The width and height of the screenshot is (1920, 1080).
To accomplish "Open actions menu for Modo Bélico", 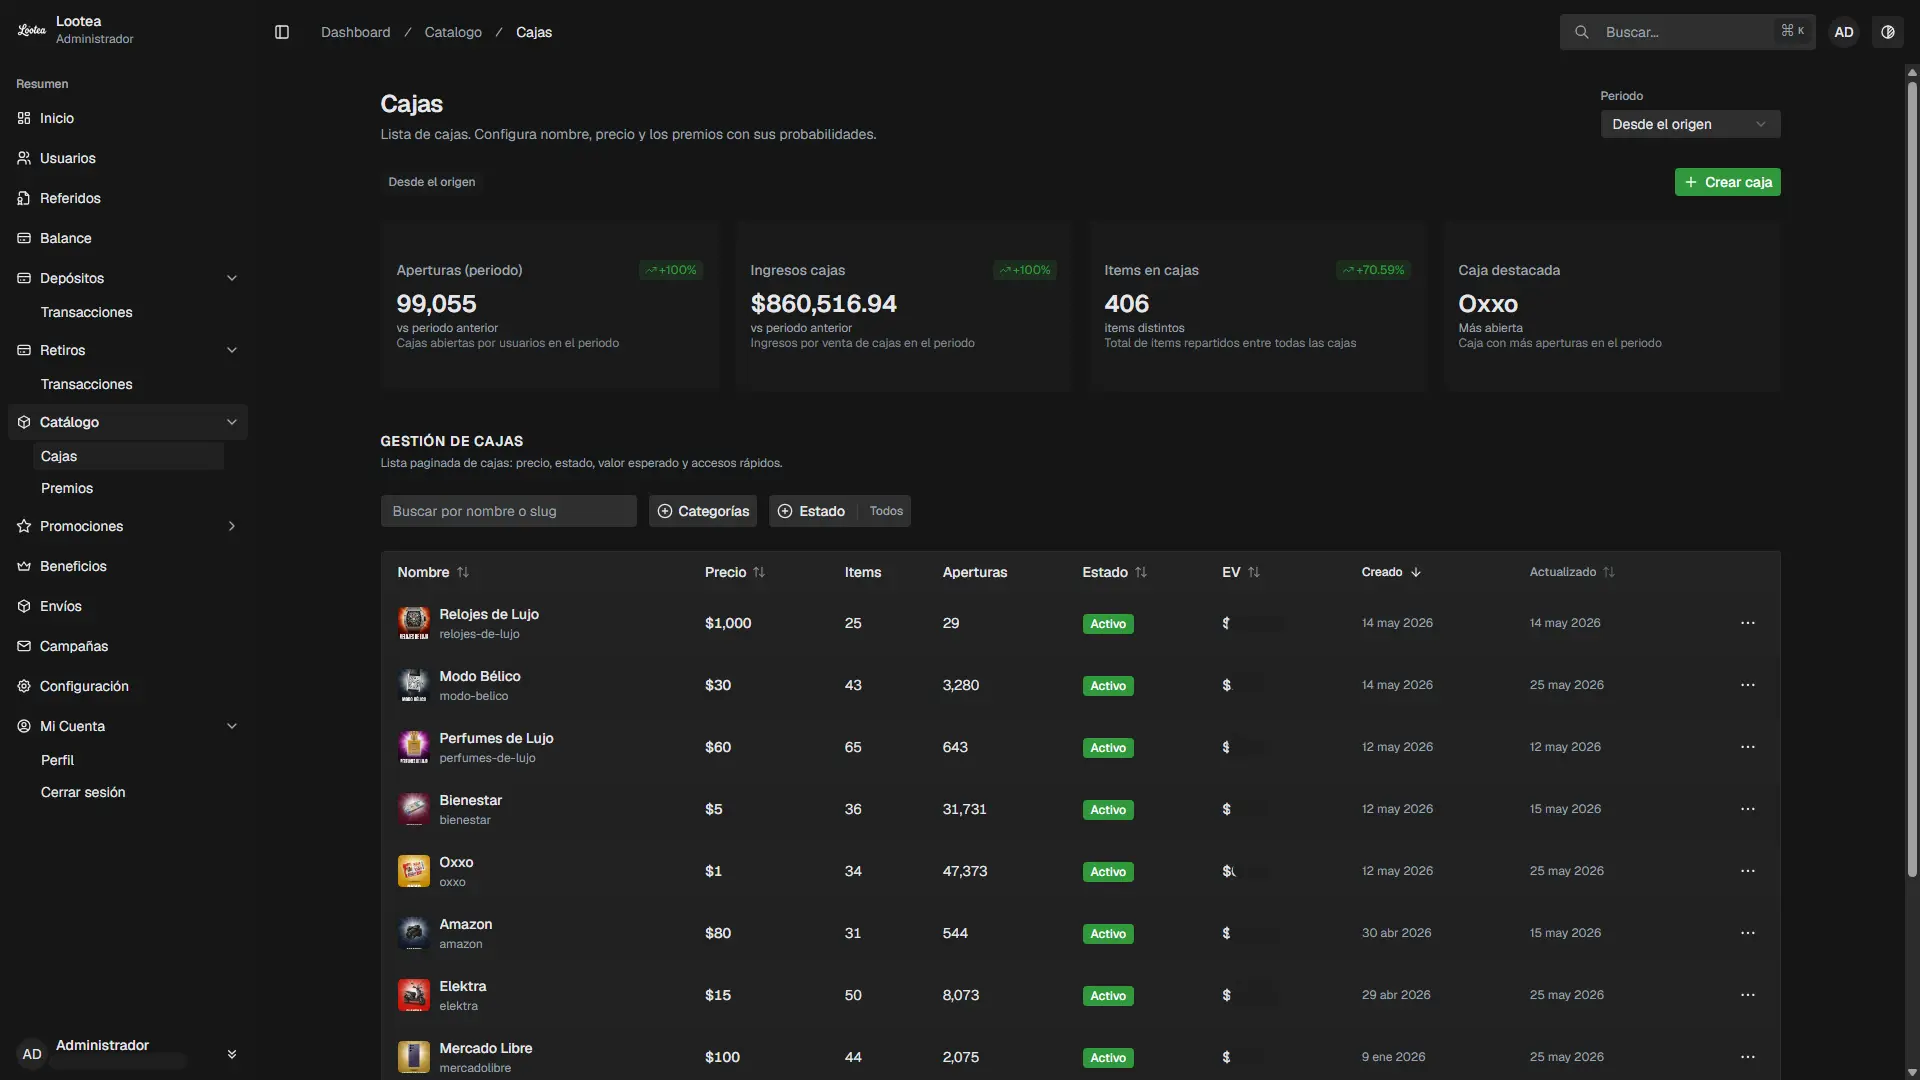I will tap(1747, 685).
